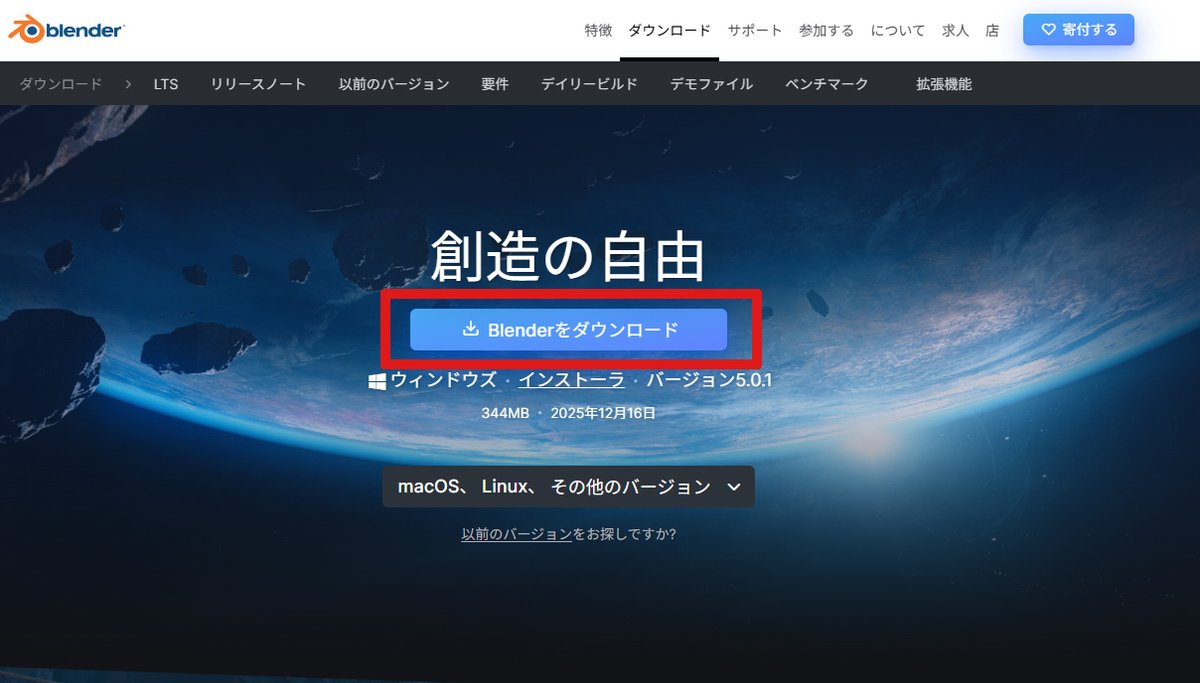1200x683 pixels.
Task: Go to 以前のバージョン in the sub-navigation bar
Action: click(394, 84)
